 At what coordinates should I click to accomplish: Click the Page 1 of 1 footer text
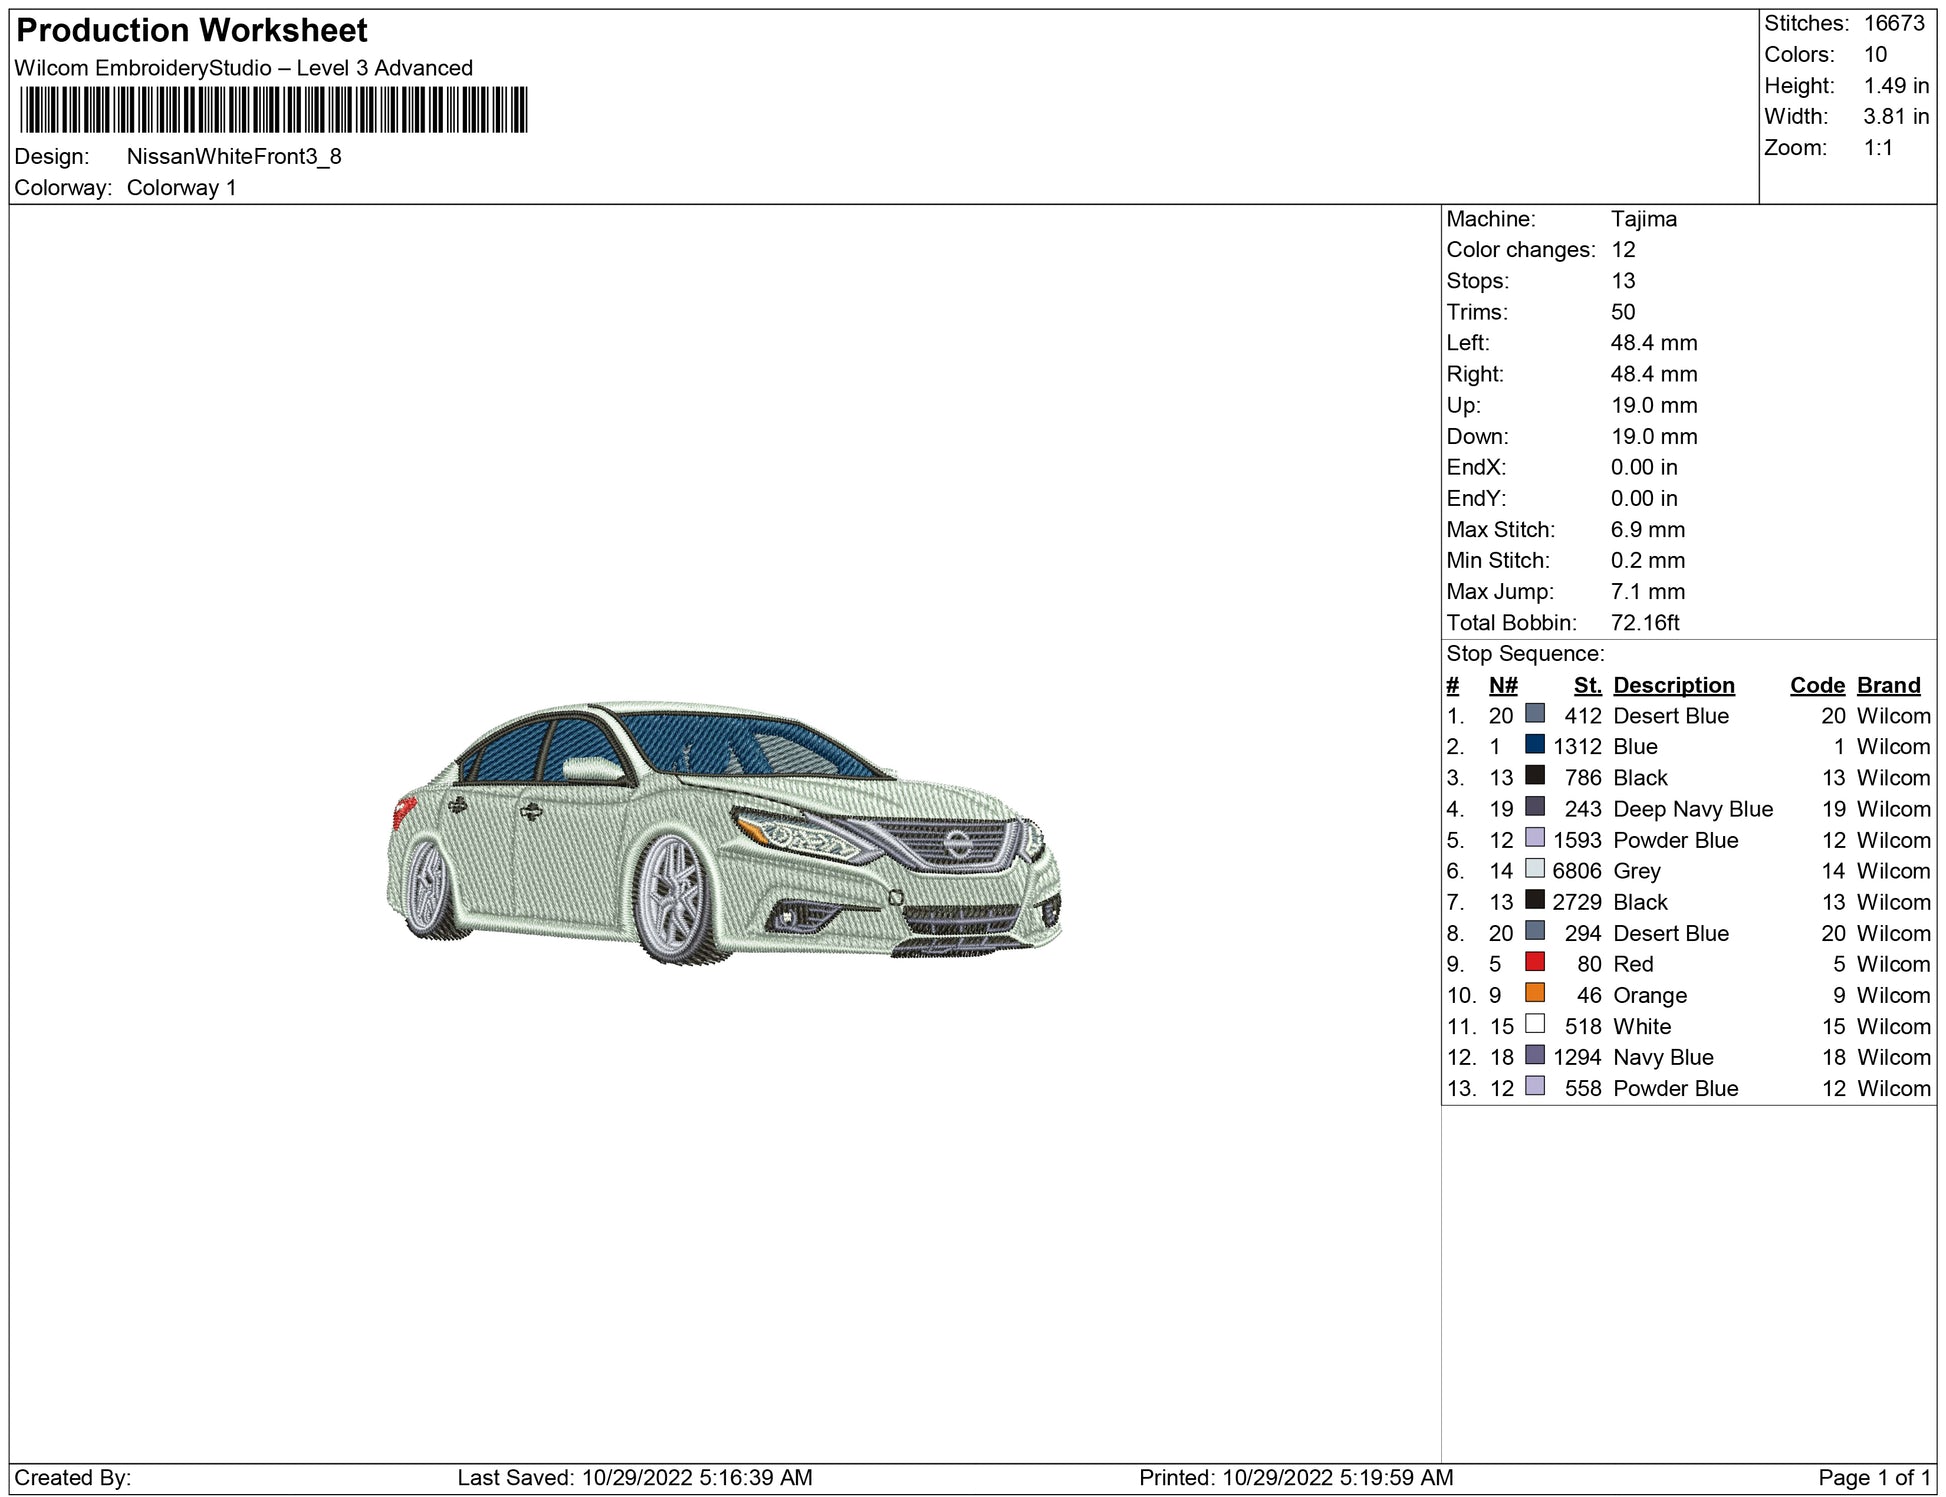coord(1874,1477)
